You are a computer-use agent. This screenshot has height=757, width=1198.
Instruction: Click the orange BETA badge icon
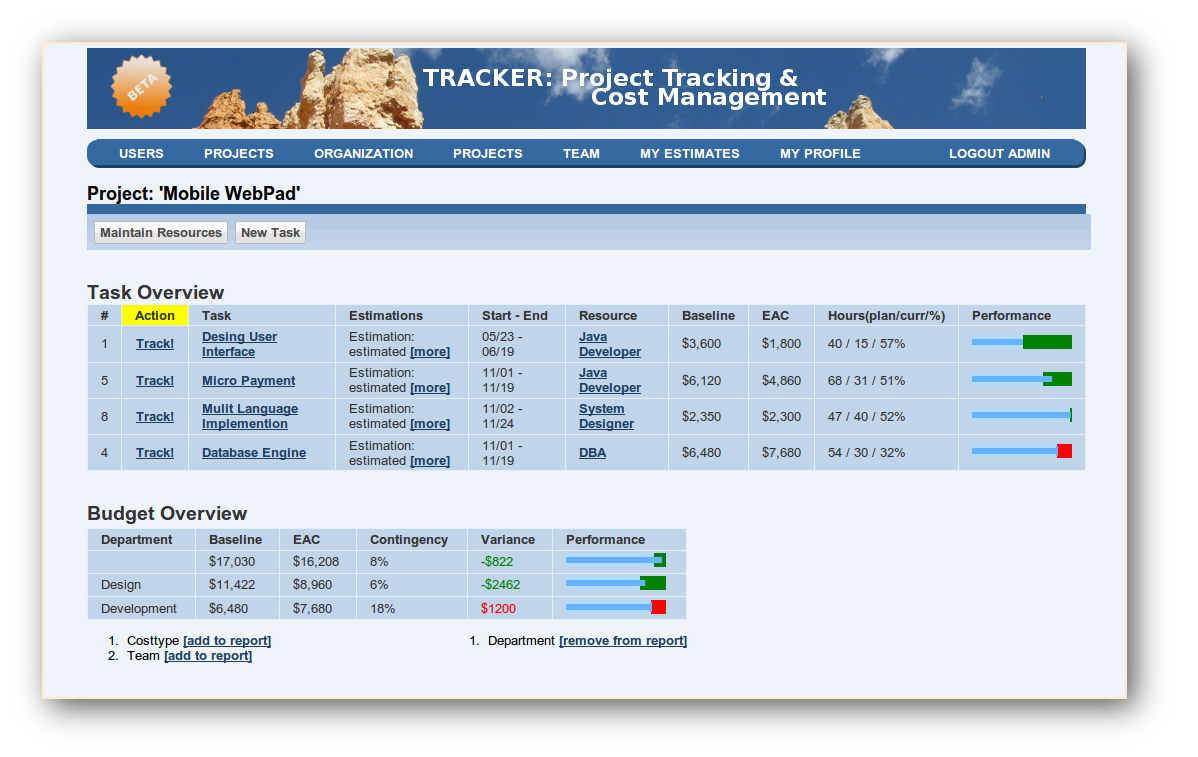[x=141, y=86]
